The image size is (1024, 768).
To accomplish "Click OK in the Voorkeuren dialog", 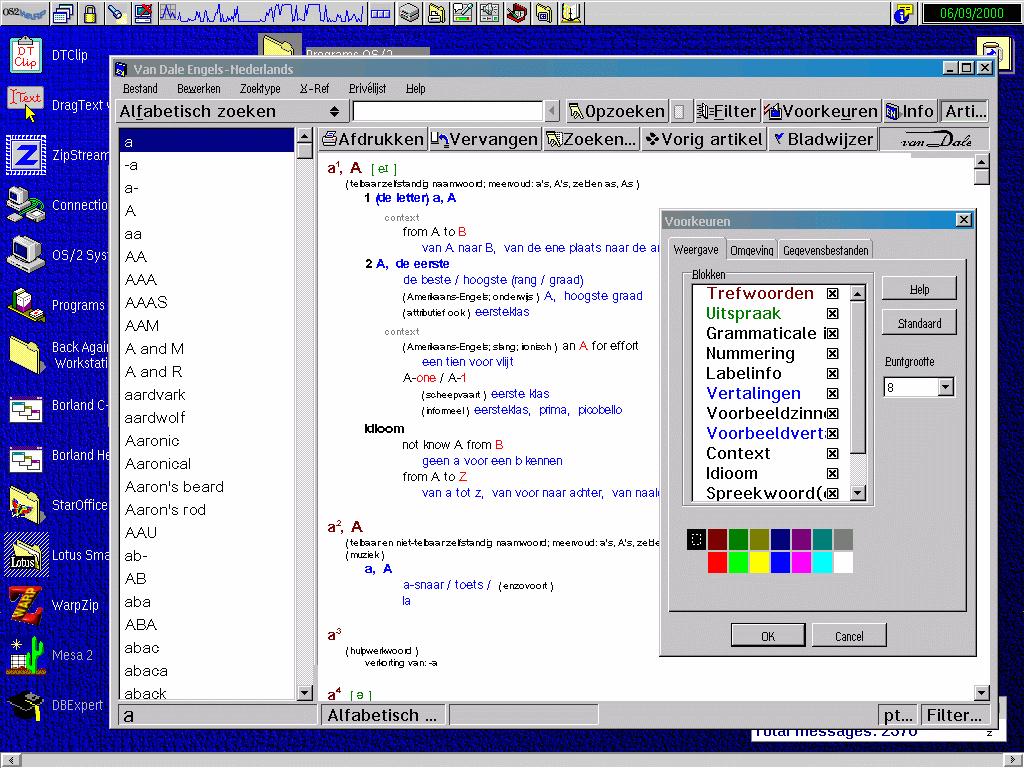I will tap(768, 636).
